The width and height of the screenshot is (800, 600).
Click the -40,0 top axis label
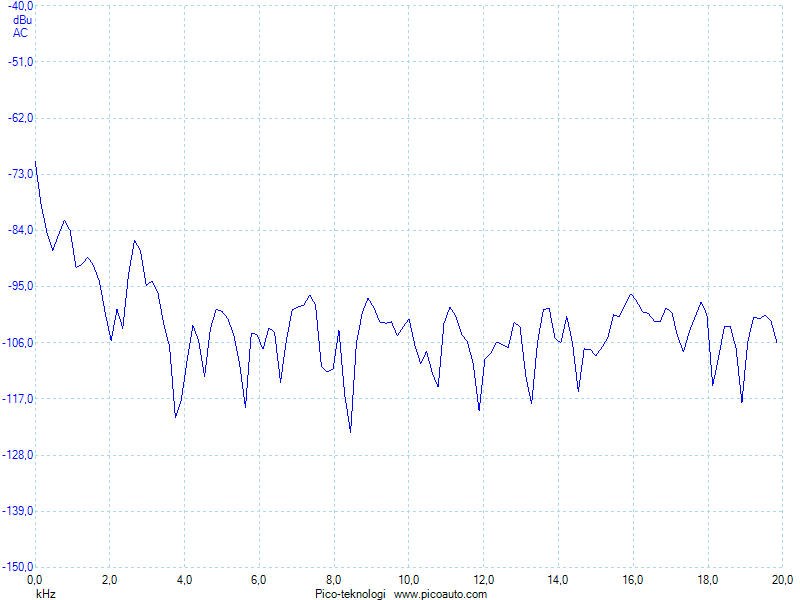20,6
